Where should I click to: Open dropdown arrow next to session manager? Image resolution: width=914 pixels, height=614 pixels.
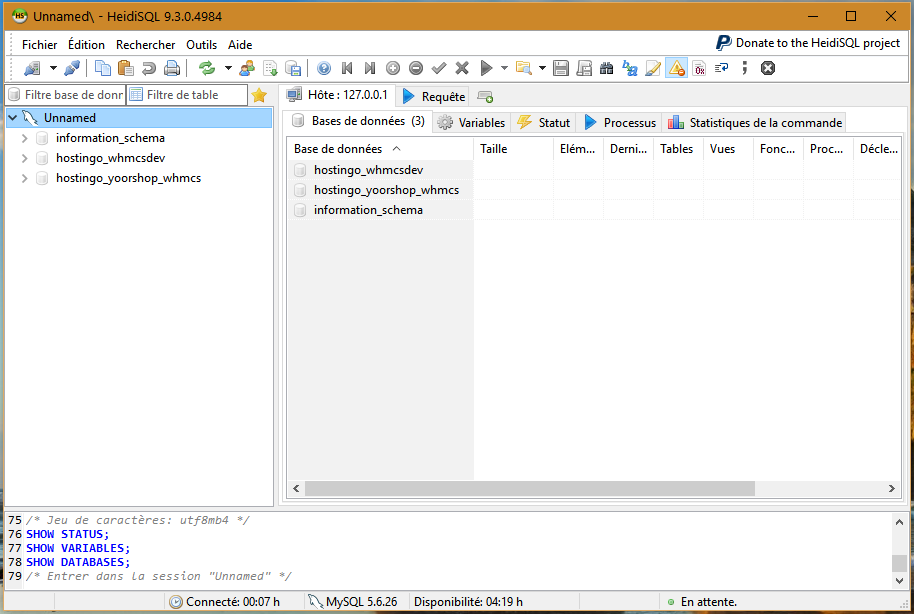tap(53, 68)
